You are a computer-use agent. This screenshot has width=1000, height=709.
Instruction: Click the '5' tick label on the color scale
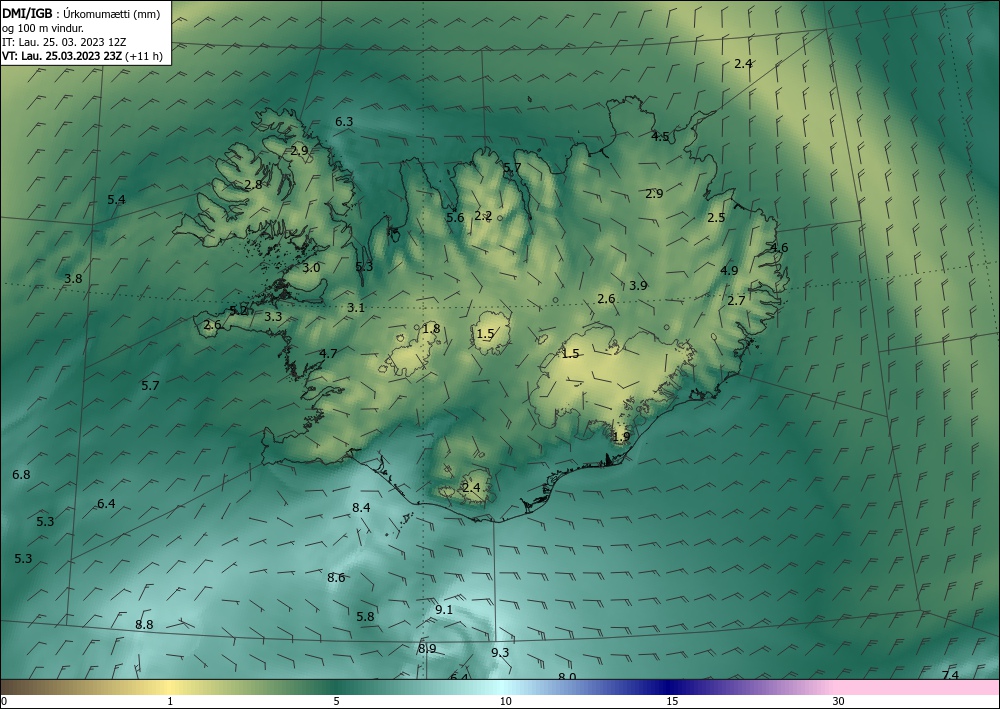[336, 701]
